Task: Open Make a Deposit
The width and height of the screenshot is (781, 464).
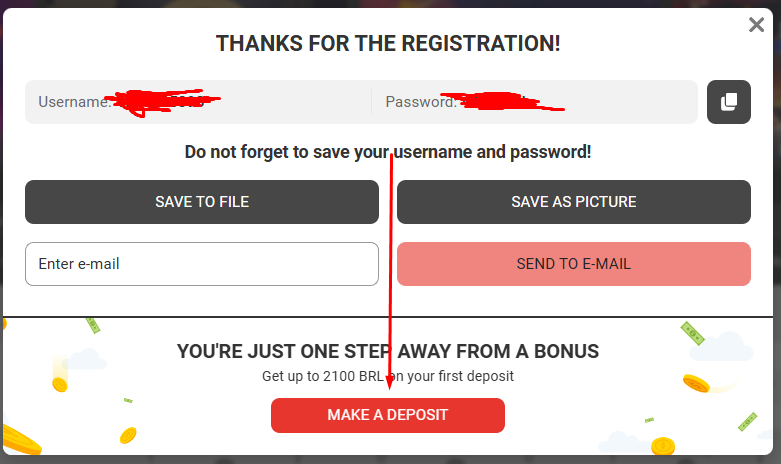Action: pos(387,415)
